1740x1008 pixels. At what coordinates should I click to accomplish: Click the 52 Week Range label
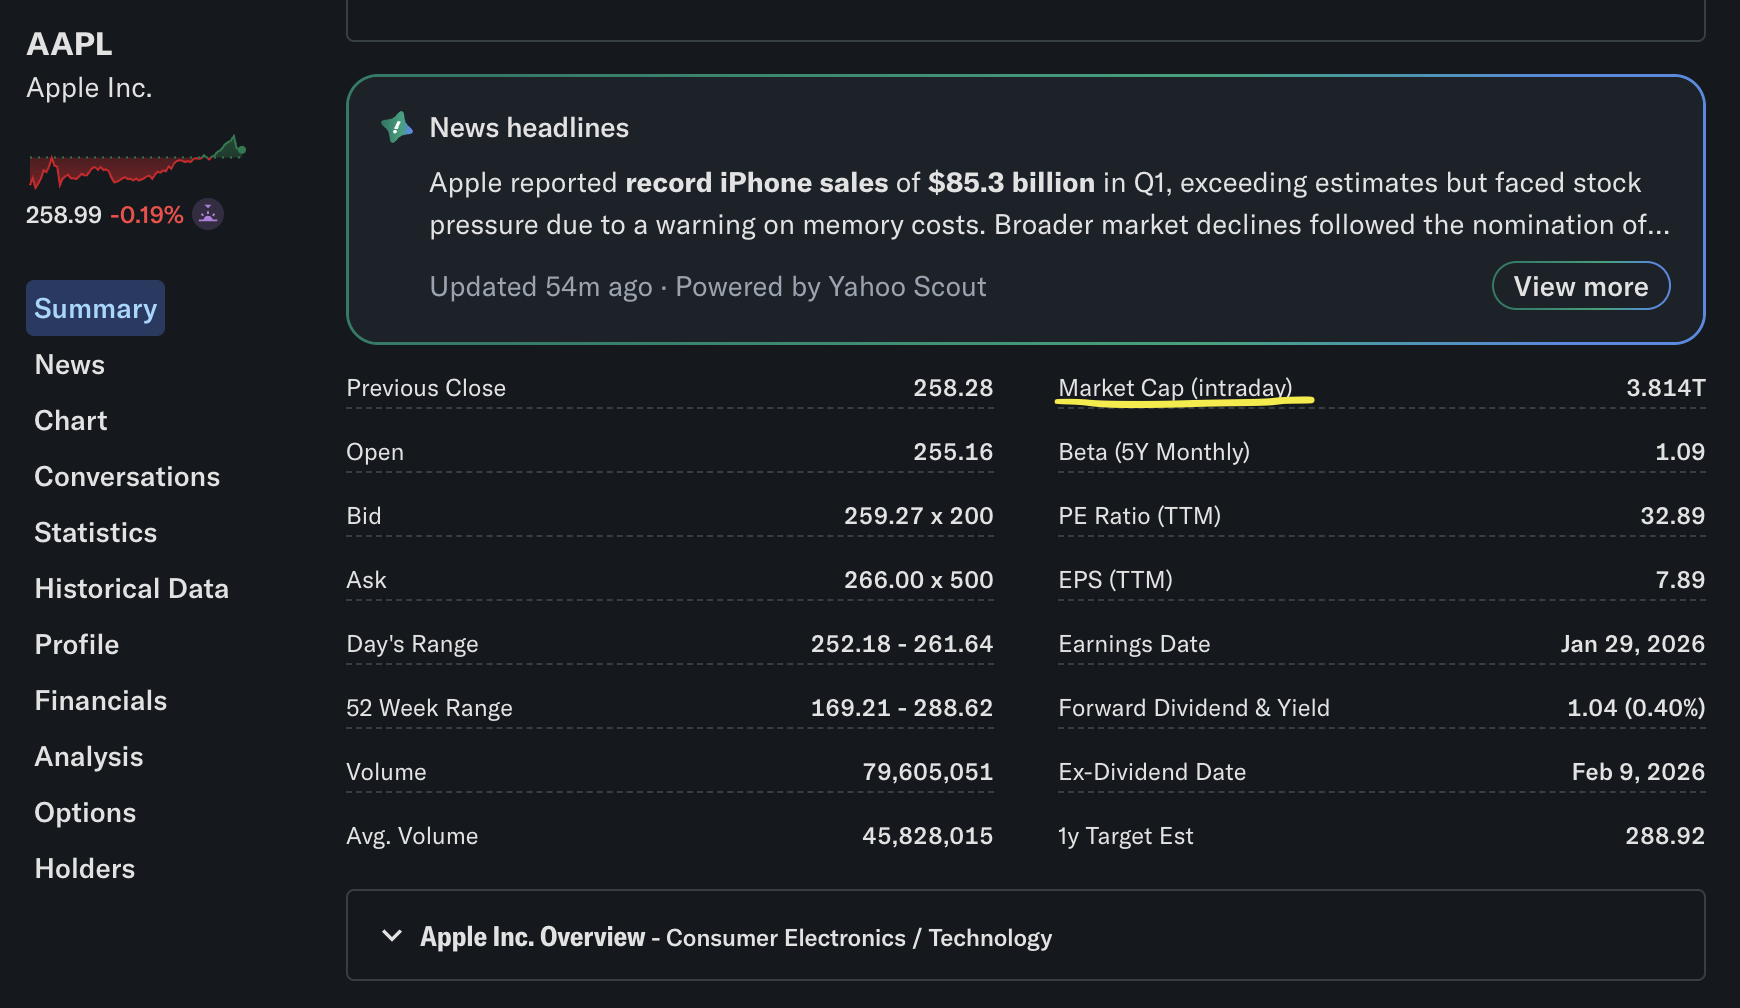click(x=429, y=708)
